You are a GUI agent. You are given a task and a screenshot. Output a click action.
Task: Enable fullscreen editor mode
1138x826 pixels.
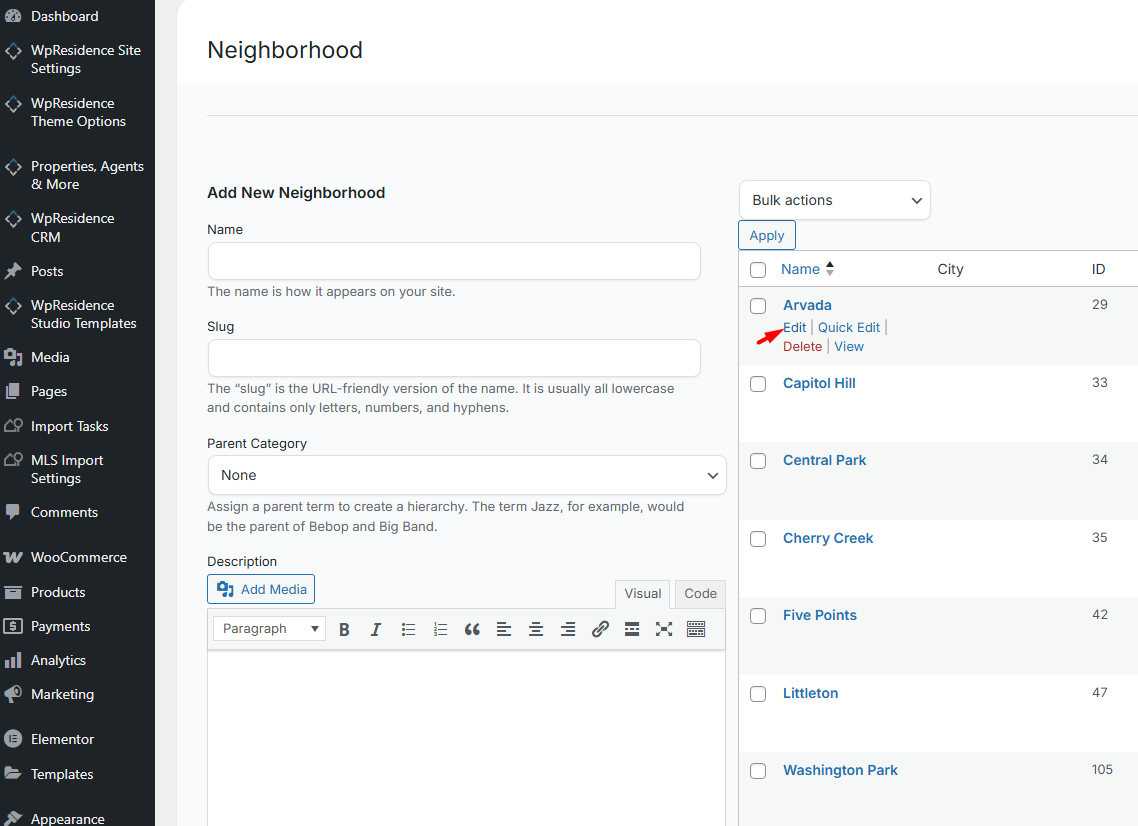(664, 629)
